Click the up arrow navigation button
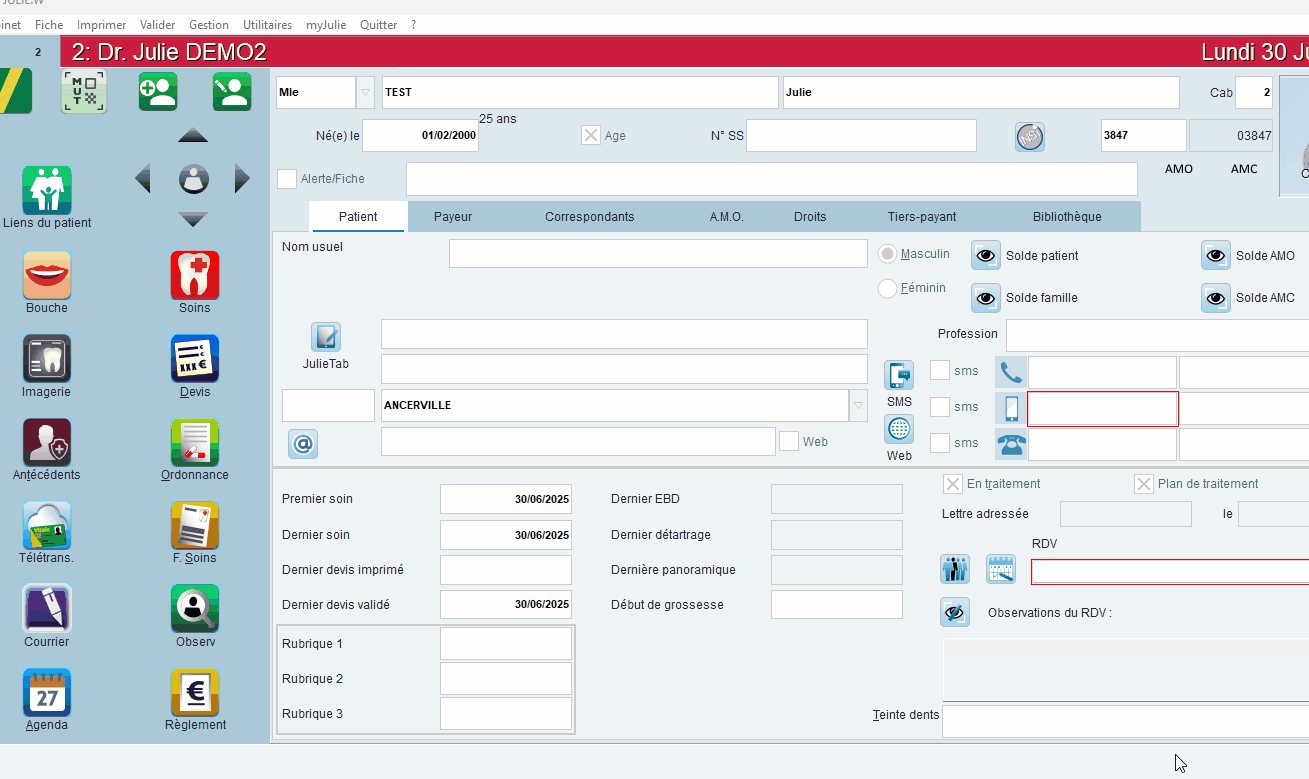The height and width of the screenshot is (779, 1309). pos(193,135)
